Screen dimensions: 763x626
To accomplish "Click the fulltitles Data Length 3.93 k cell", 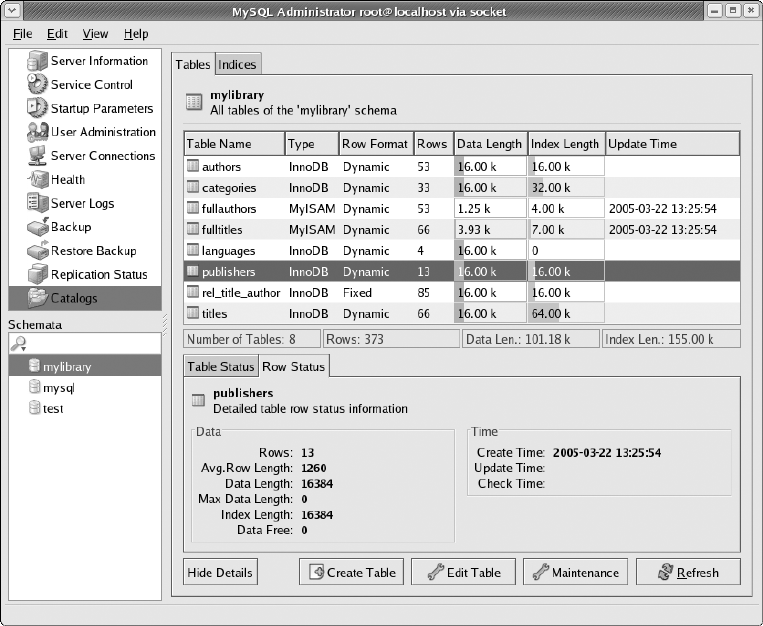I will tap(490, 229).
